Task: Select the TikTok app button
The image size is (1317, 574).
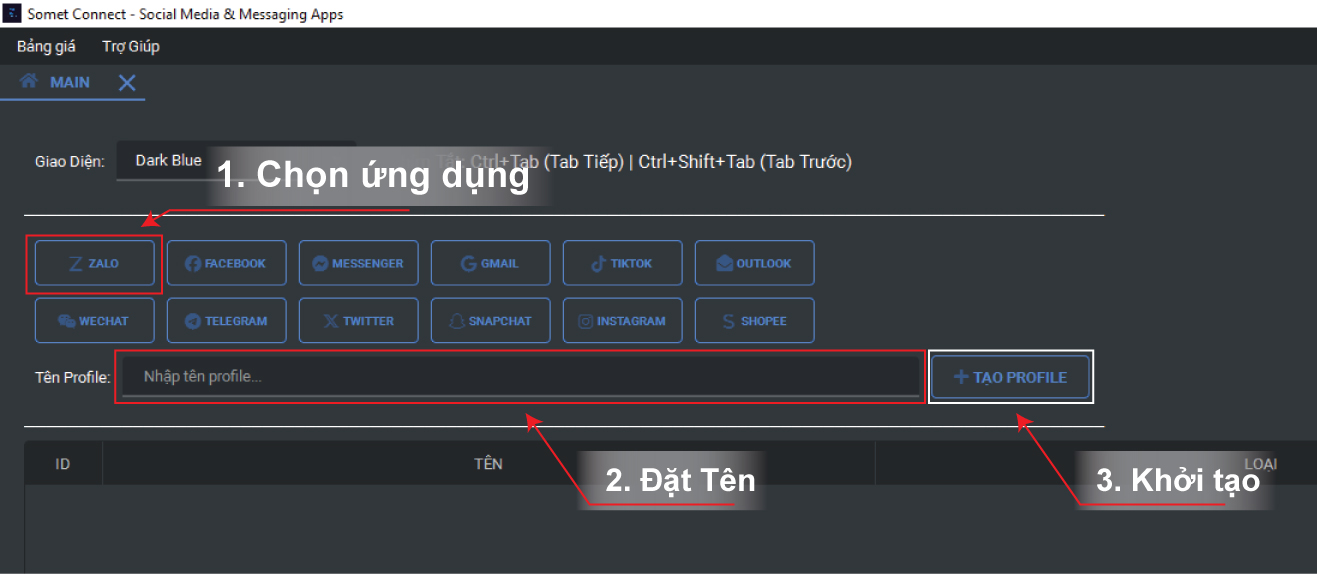Action: click(x=623, y=263)
